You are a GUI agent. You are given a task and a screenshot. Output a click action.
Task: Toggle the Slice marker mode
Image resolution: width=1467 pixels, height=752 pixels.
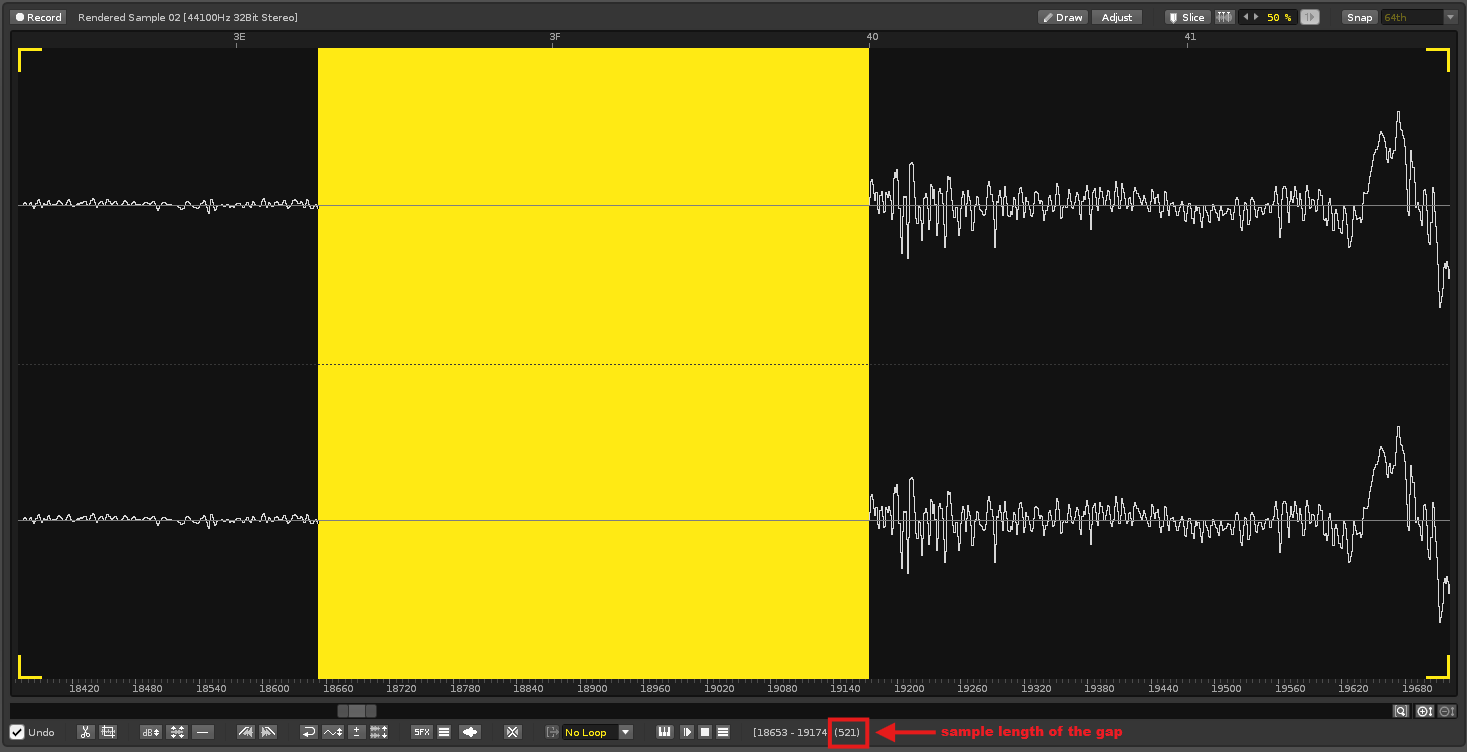(1187, 17)
